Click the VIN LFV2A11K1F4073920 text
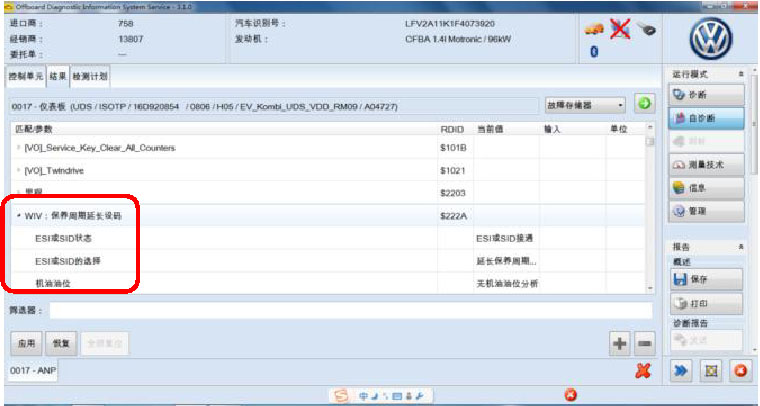This screenshot has width=760, height=406. [x=450, y=24]
